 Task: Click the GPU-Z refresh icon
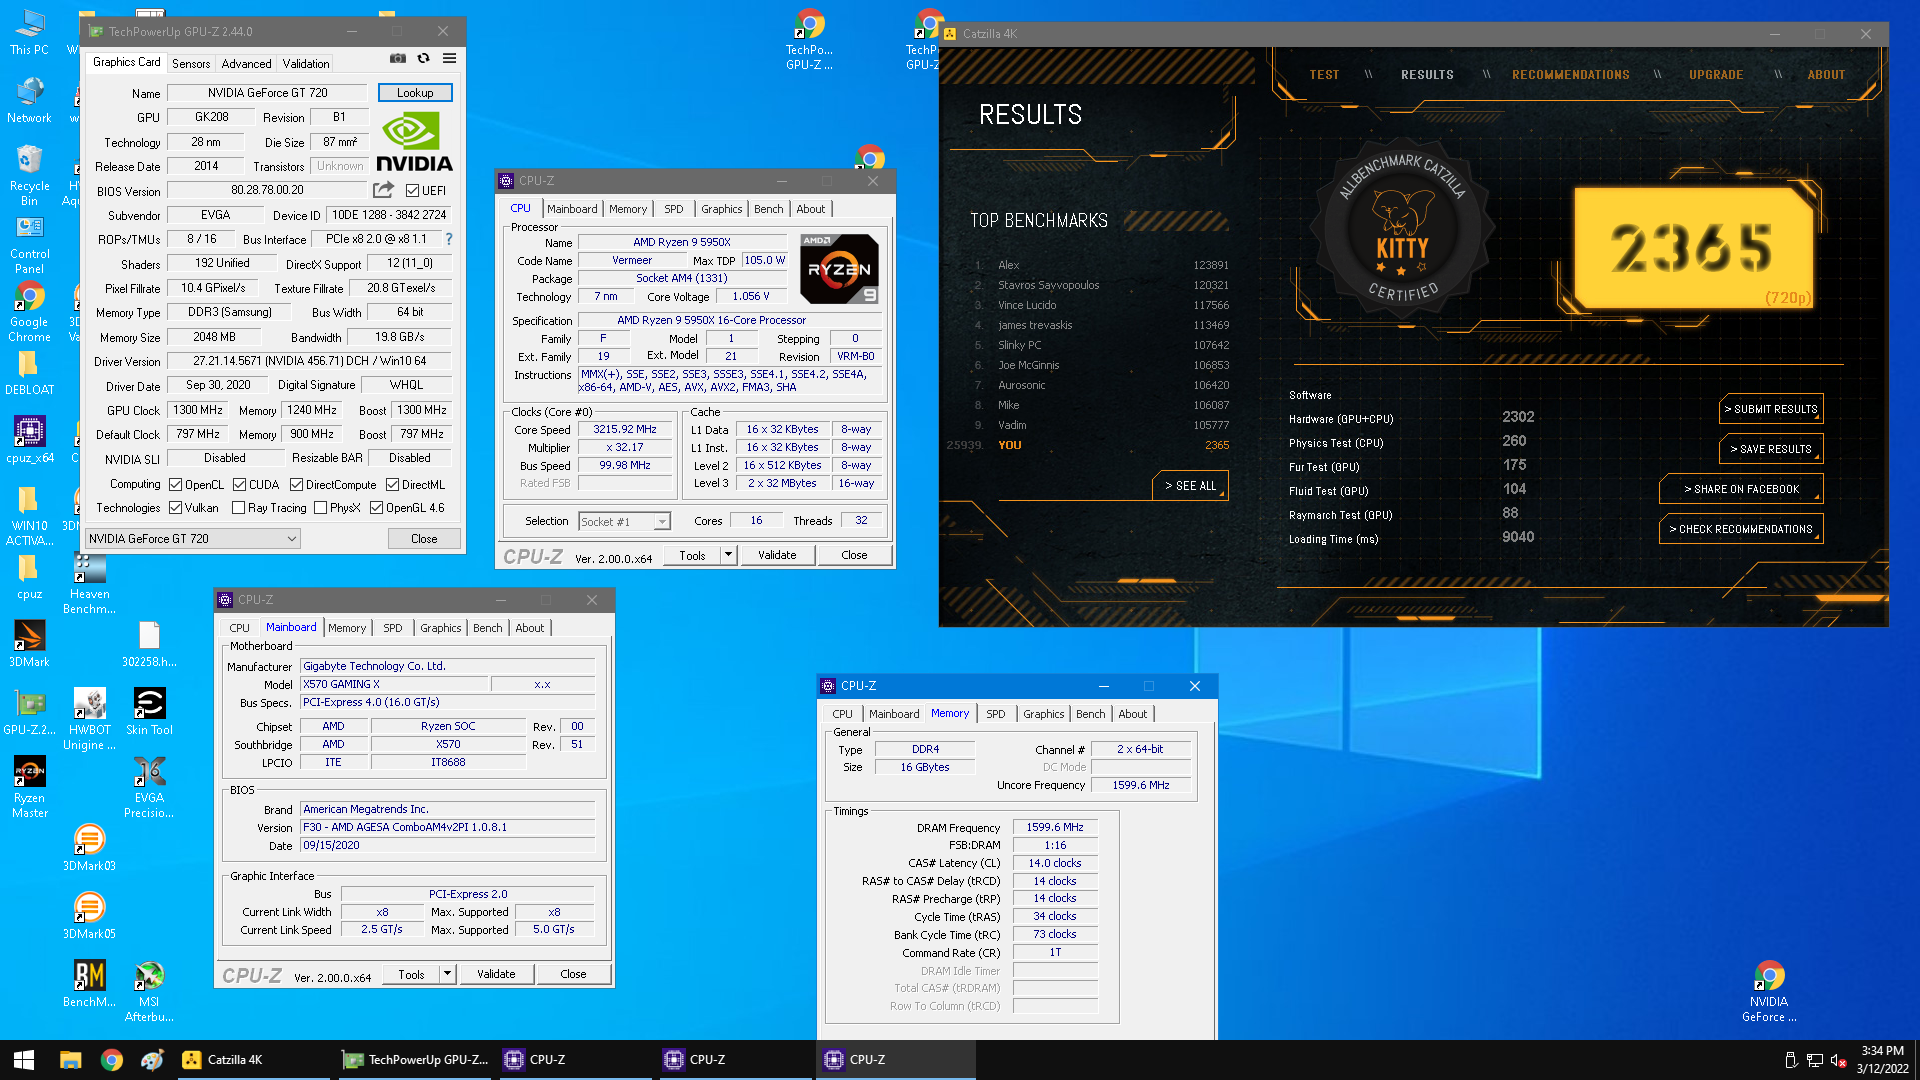point(423,59)
